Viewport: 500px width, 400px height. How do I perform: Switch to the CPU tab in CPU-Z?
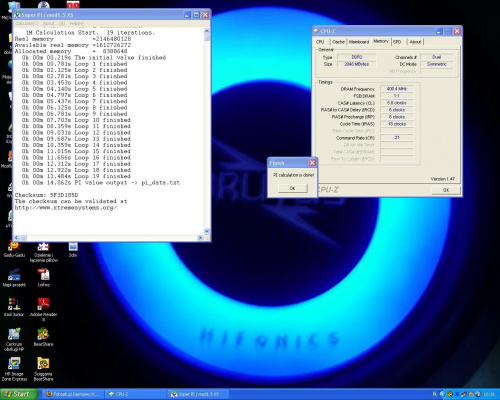tap(320, 42)
